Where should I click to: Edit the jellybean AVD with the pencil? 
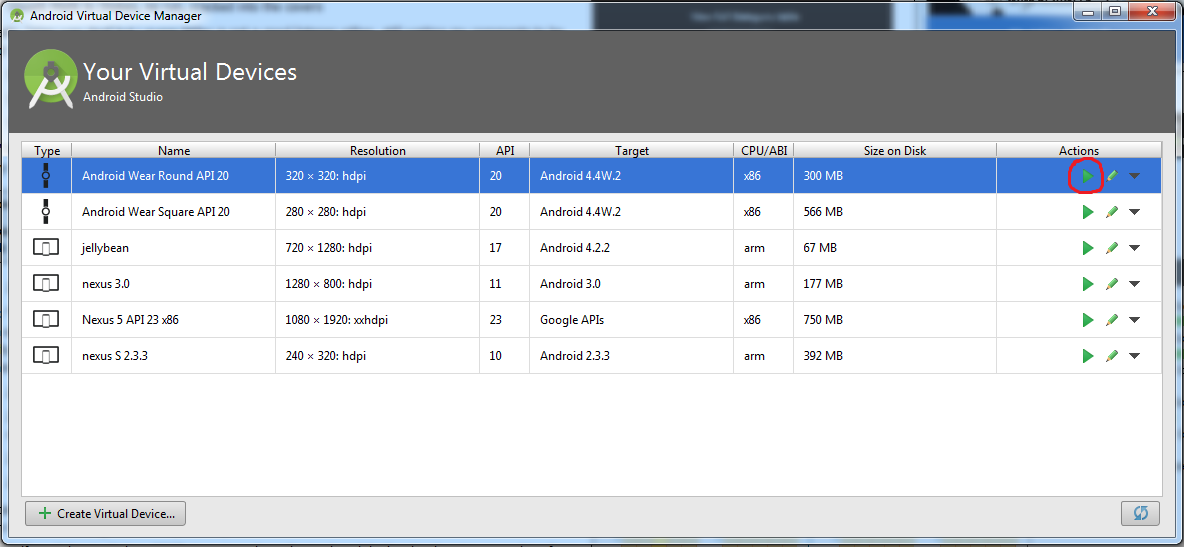point(1112,248)
